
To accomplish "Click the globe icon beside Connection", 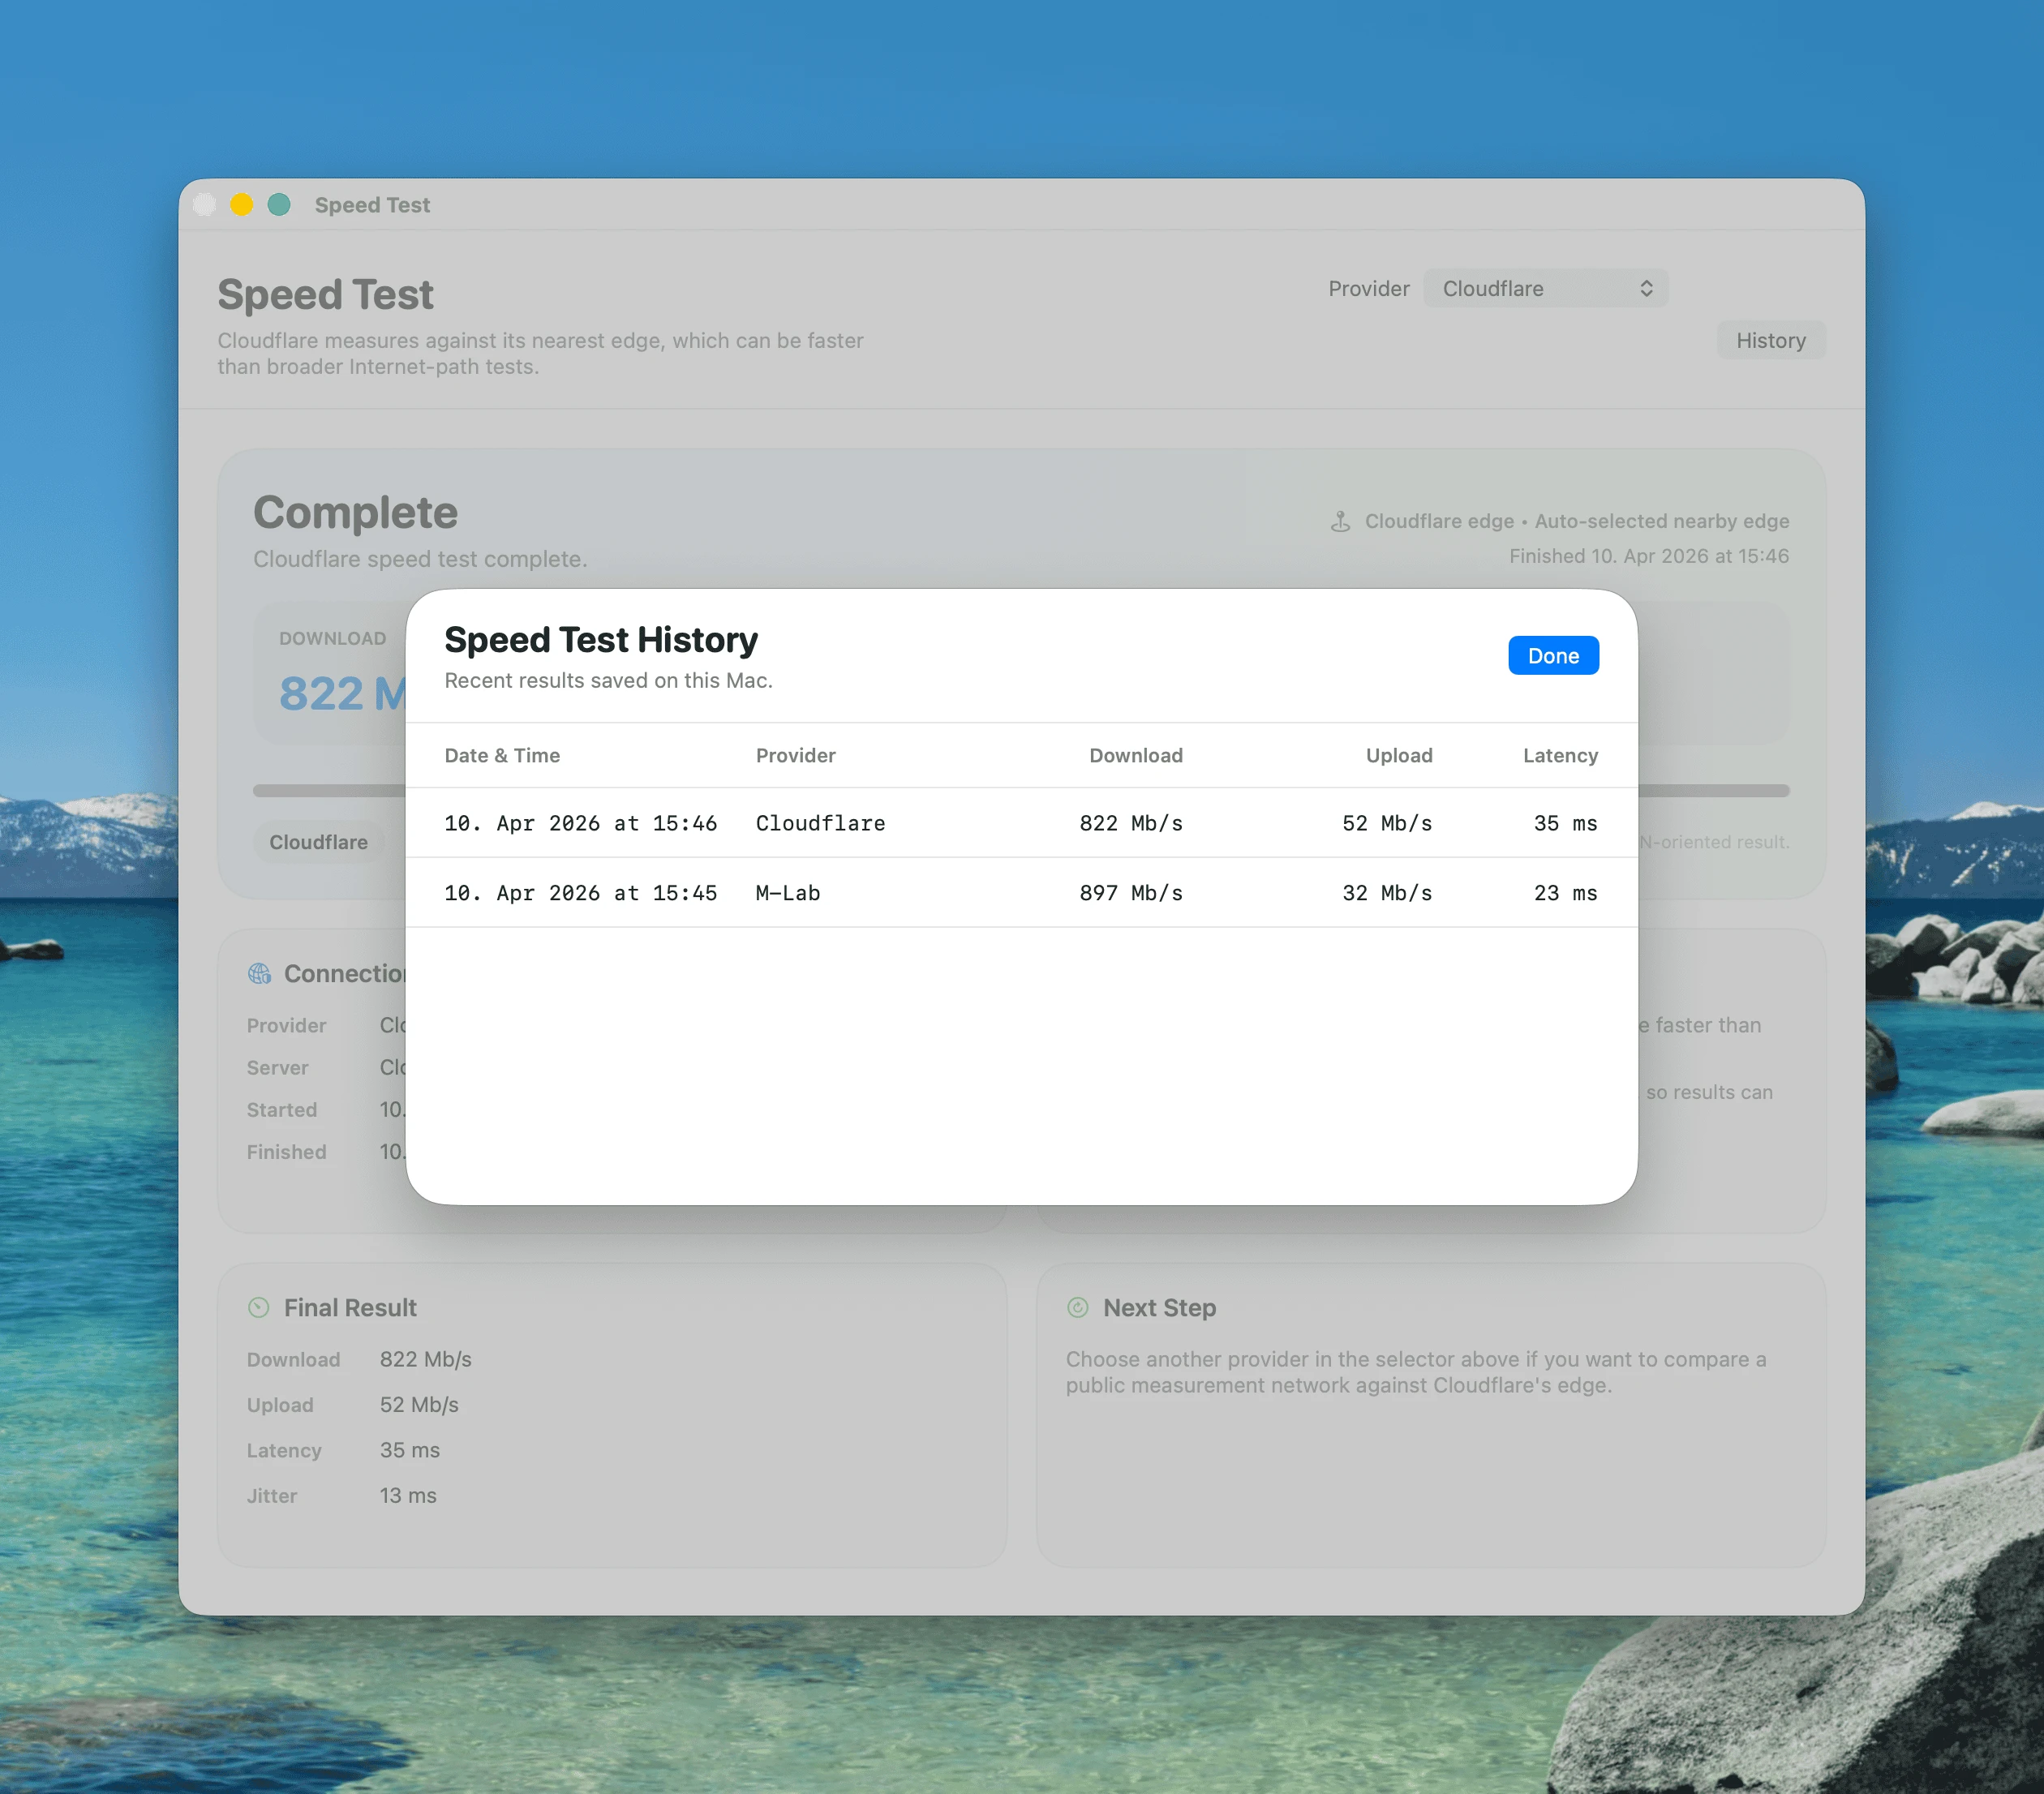I will (x=259, y=974).
